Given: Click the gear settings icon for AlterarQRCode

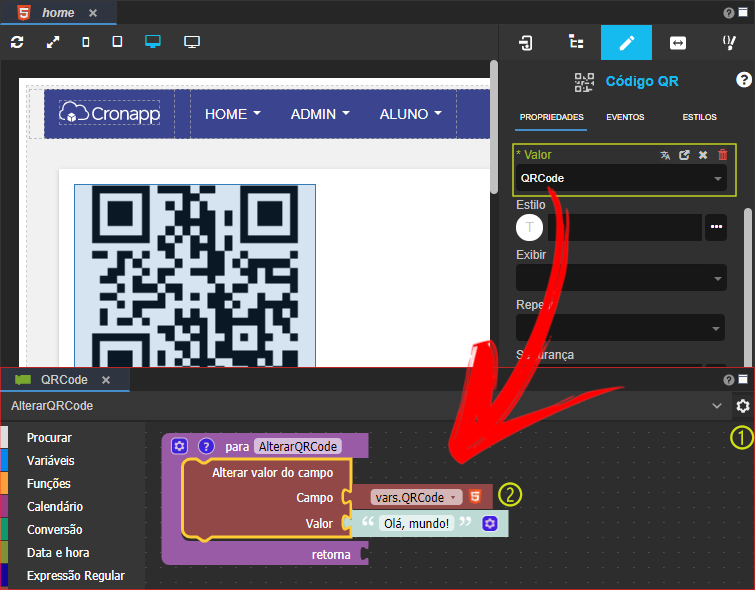Looking at the screenshot, I should (x=742, y=406).
